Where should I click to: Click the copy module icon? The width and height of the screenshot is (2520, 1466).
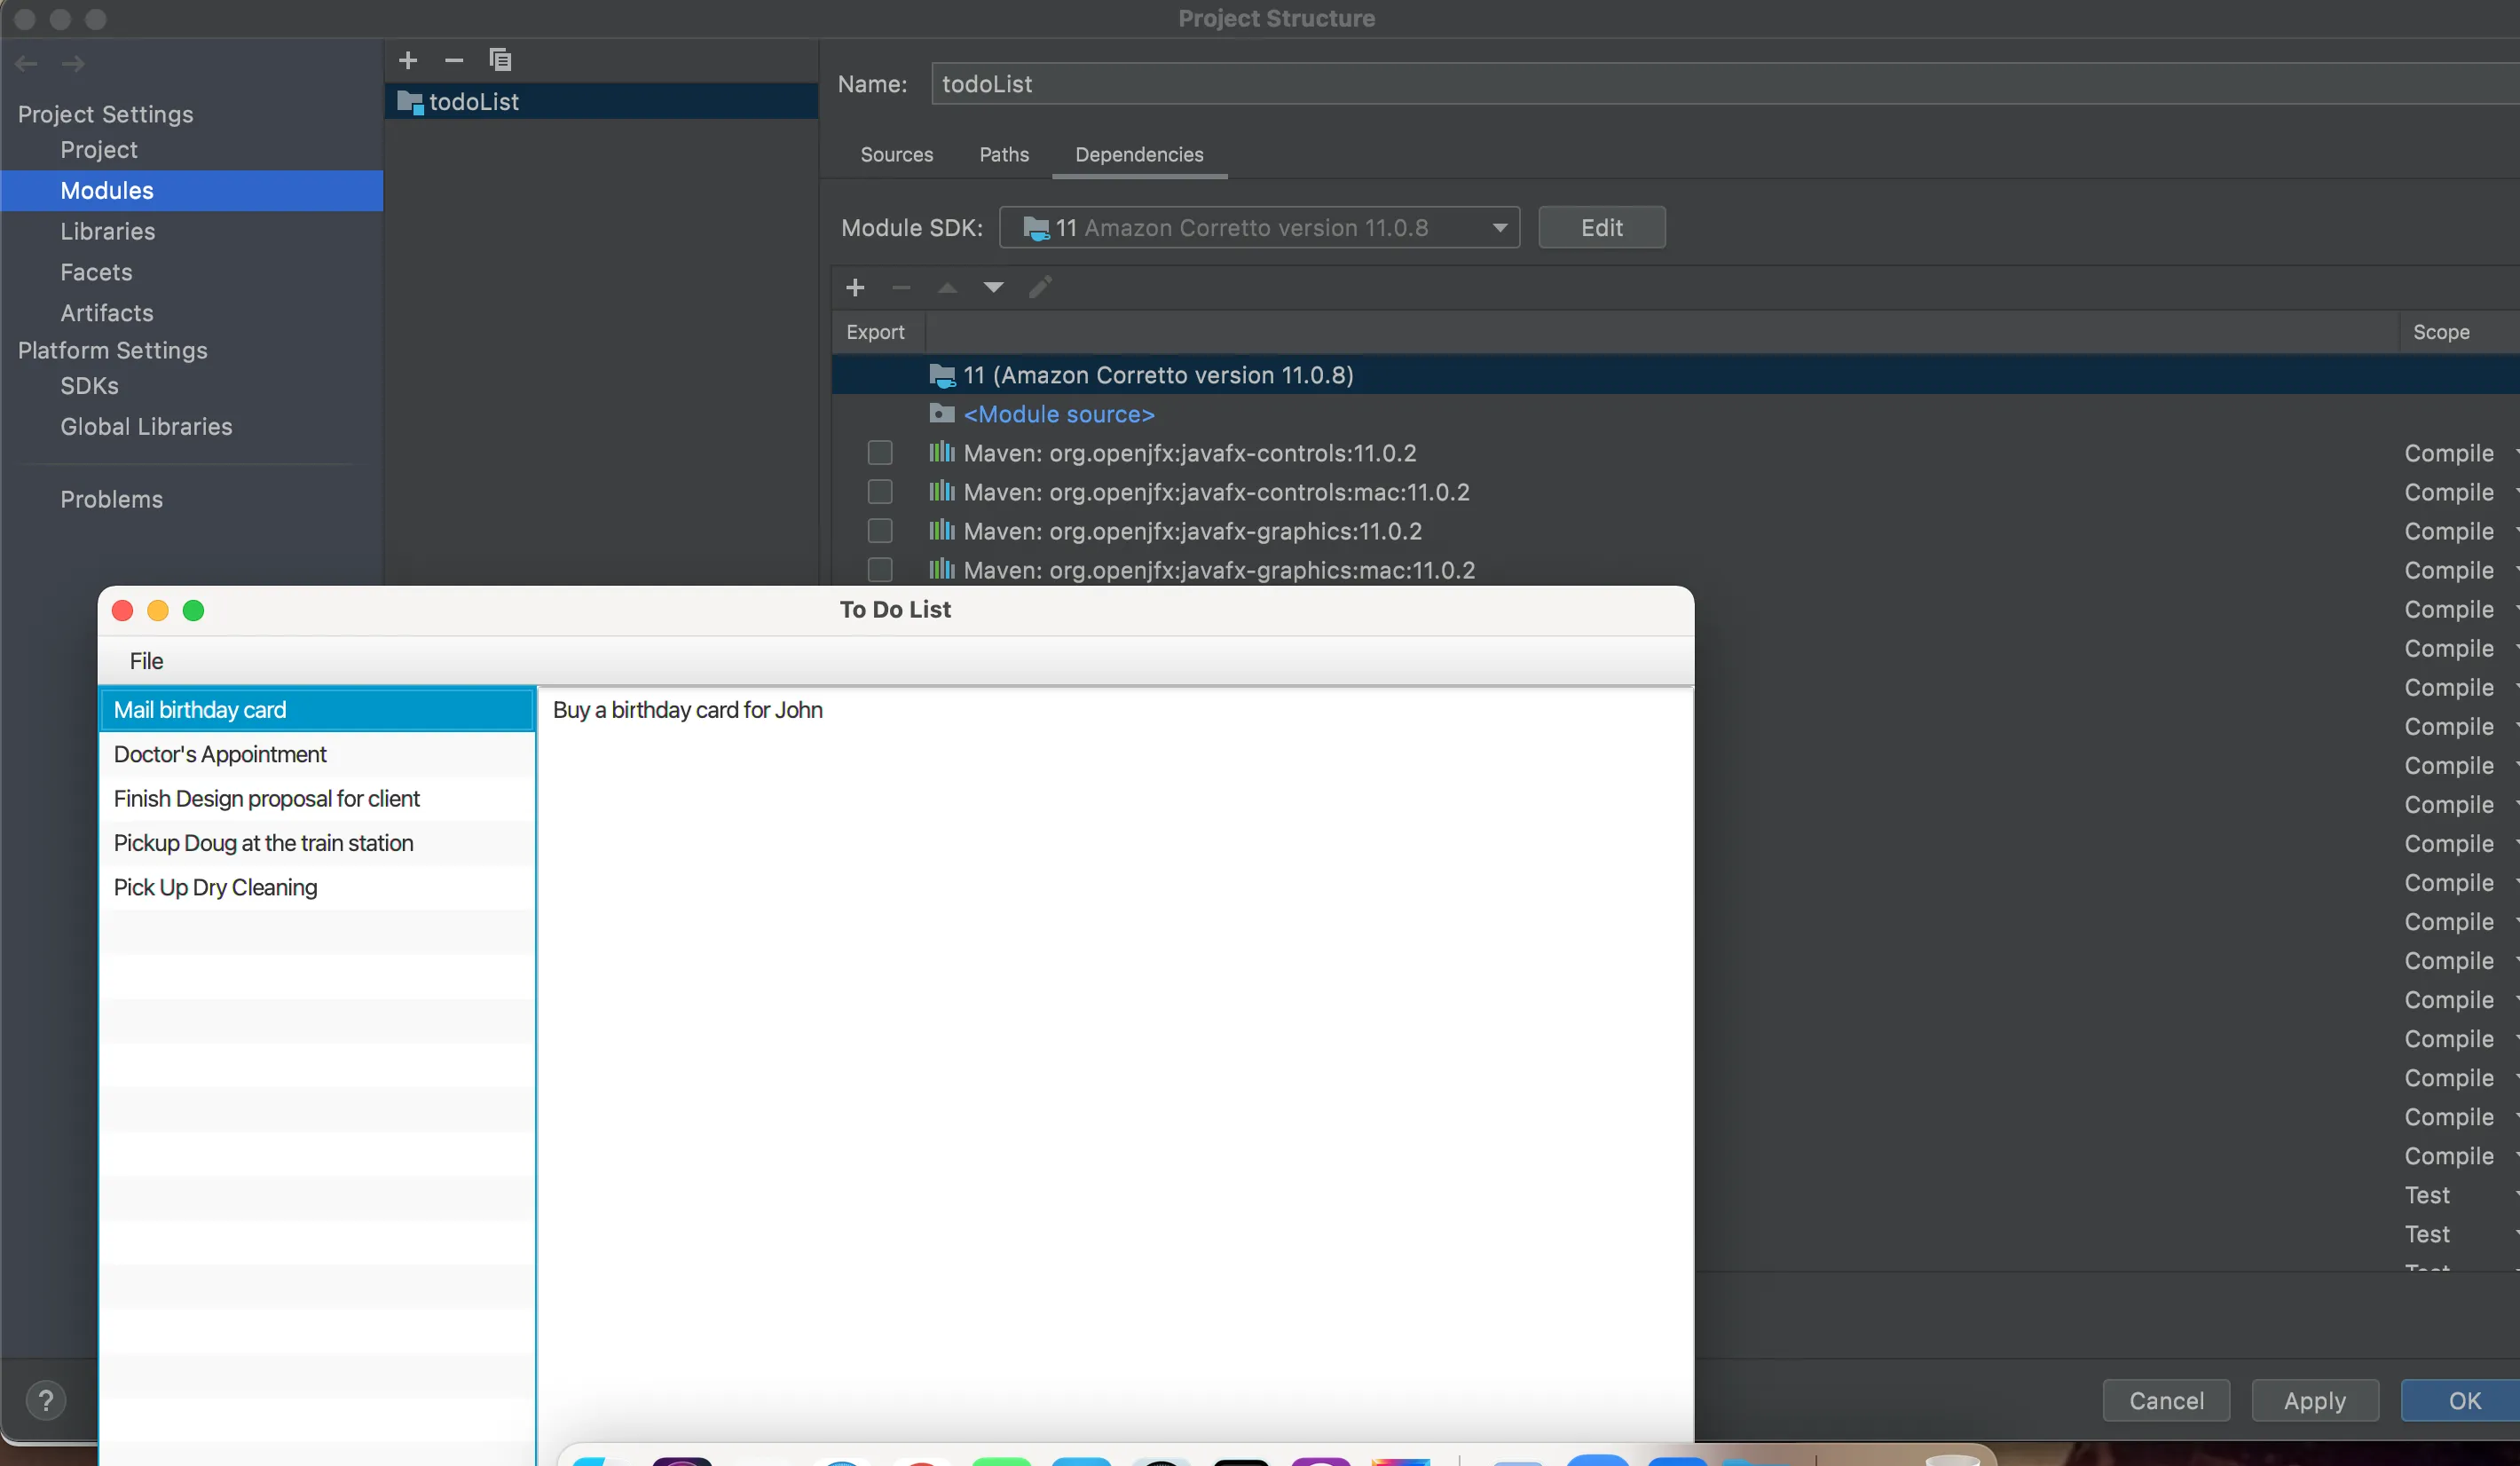500,60
